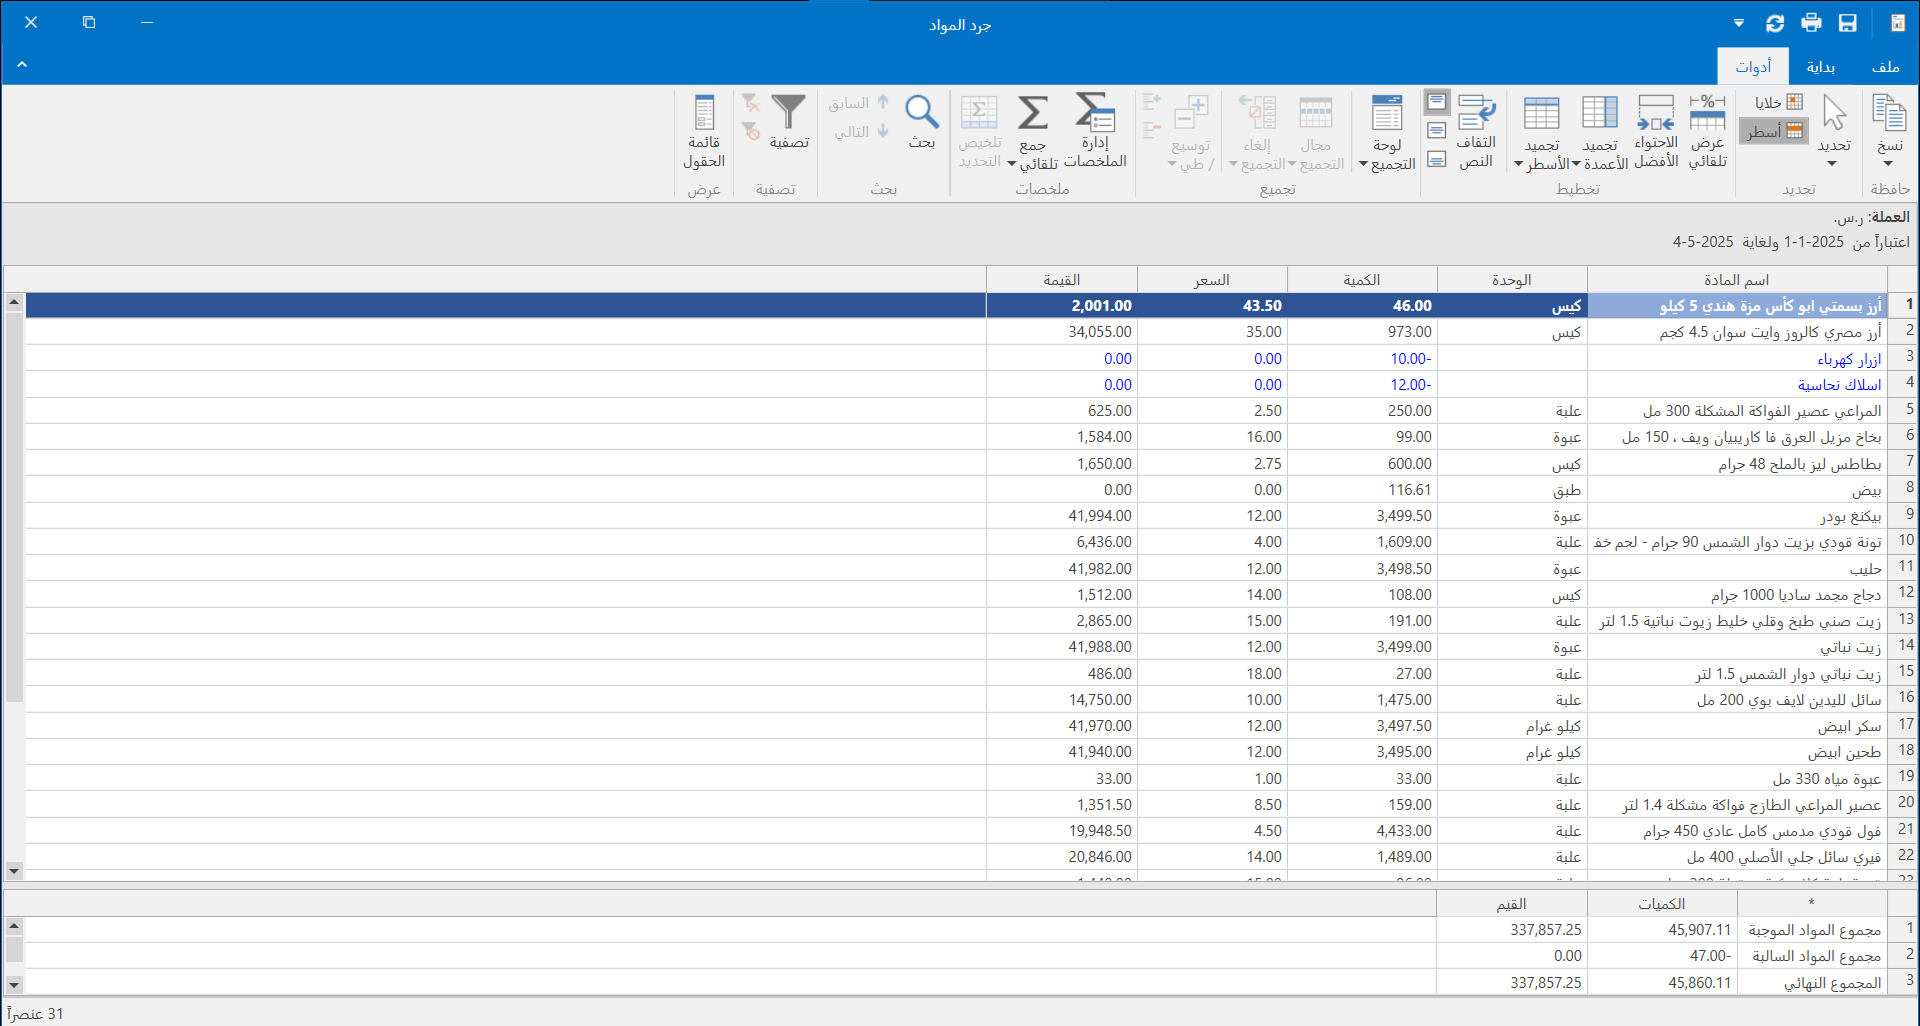The height and width of the screenshot is (1026, 1920).
Task: Toggle top text alignment button
Action: (1437, 102)
